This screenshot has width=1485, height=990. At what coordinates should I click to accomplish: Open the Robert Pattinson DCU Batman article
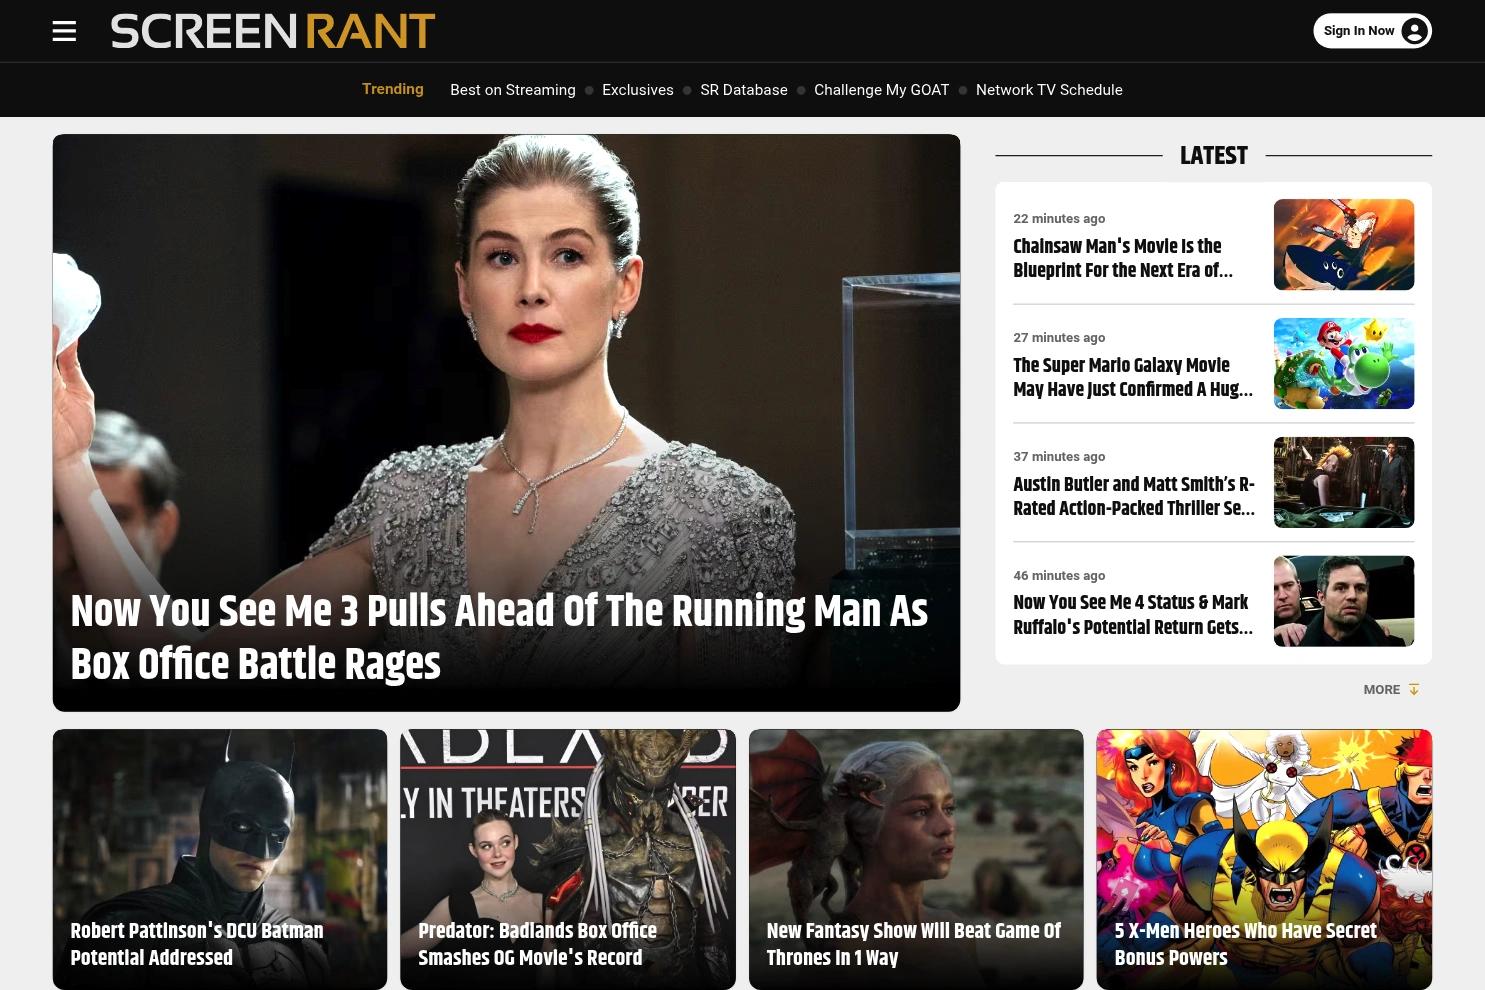point(196,944)
